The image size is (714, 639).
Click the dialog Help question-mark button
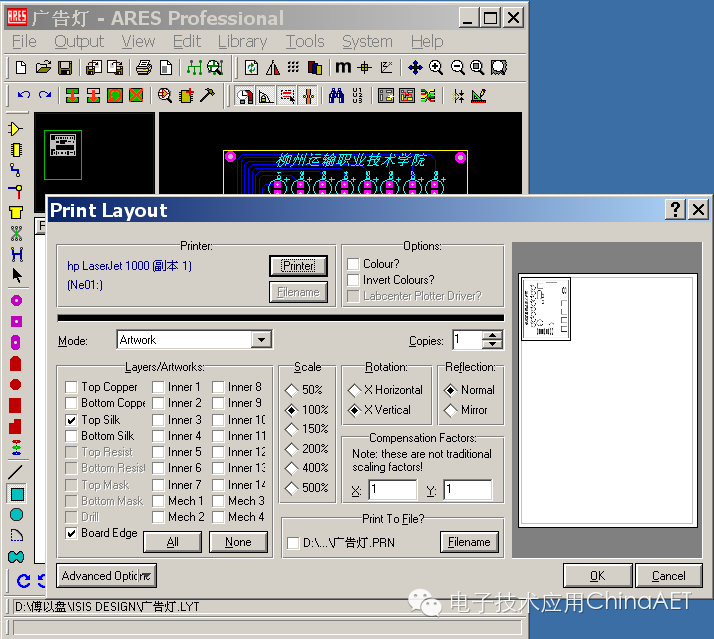coord(675,210)
